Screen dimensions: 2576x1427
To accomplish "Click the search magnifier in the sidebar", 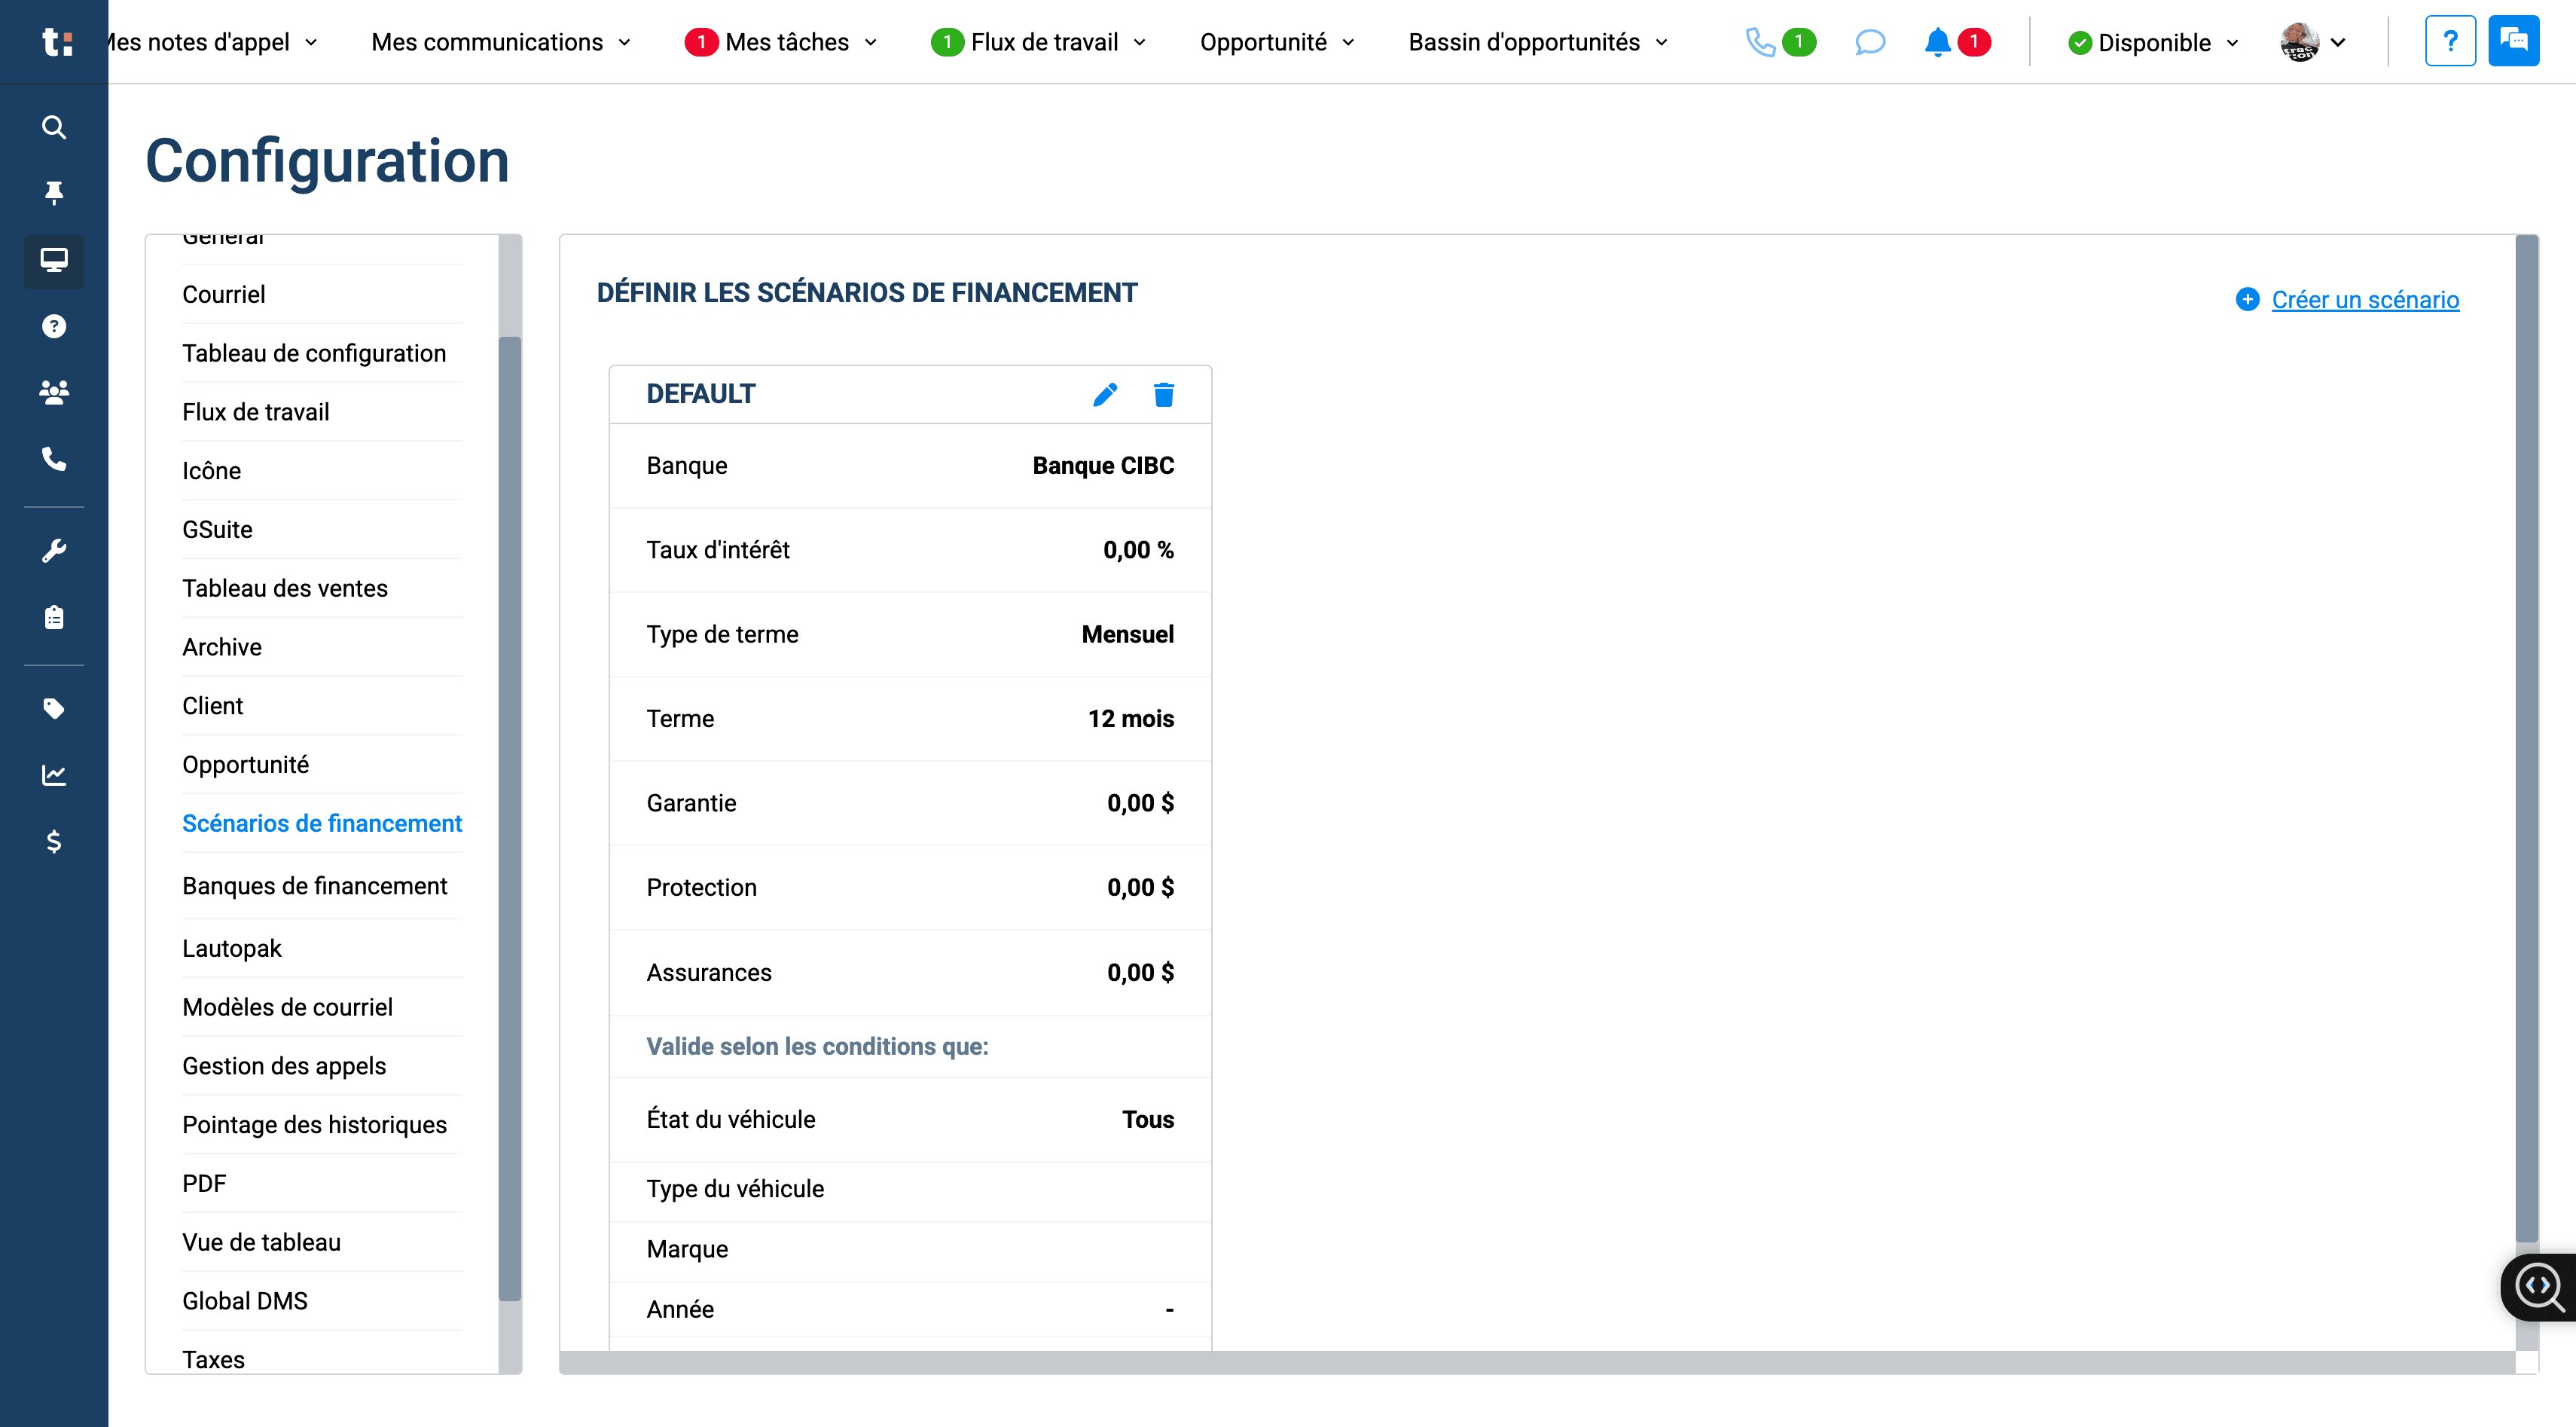I will 54,127.
